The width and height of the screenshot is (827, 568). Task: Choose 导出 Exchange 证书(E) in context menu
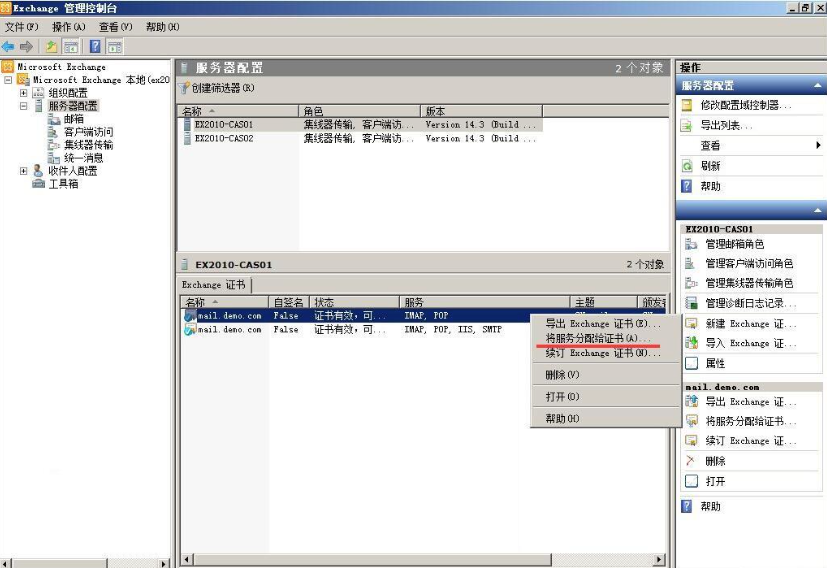[x=605, y=323]
